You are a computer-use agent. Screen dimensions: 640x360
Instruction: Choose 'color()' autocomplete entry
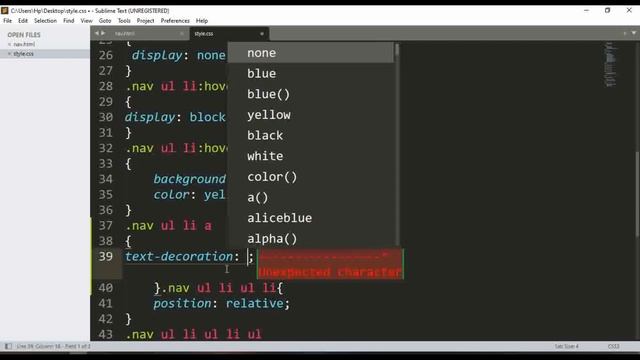[x=311, y=177]
